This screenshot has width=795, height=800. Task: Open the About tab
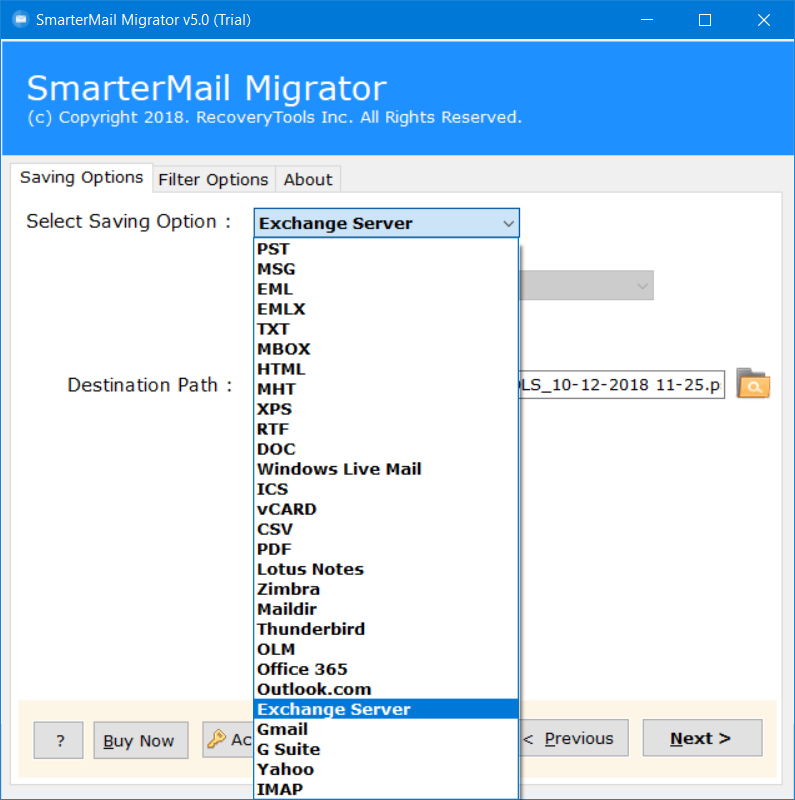pyautogui.click(x=307, y=180)
